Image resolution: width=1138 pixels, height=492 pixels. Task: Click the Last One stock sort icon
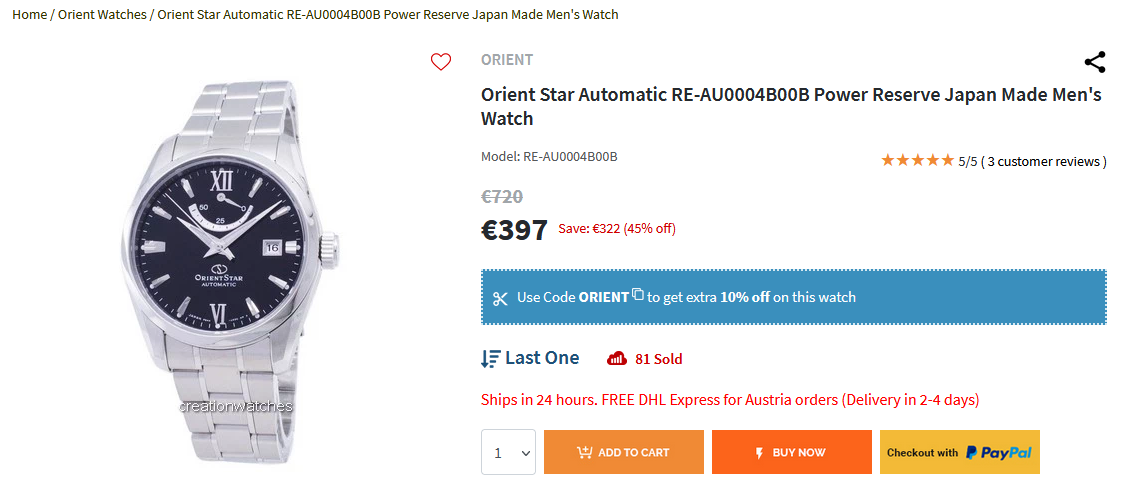(490, 358)
